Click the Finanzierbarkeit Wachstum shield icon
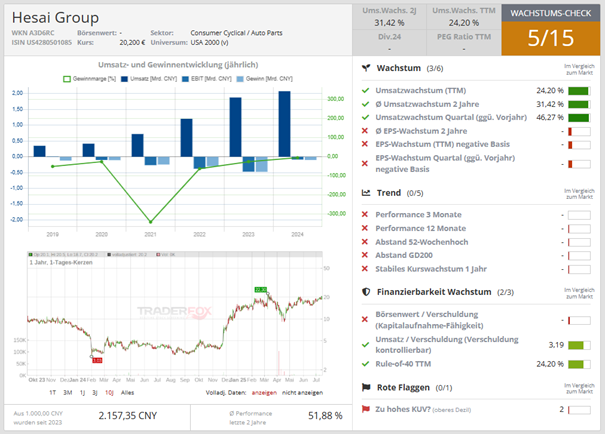605x434 pixels. coord(366,292)
